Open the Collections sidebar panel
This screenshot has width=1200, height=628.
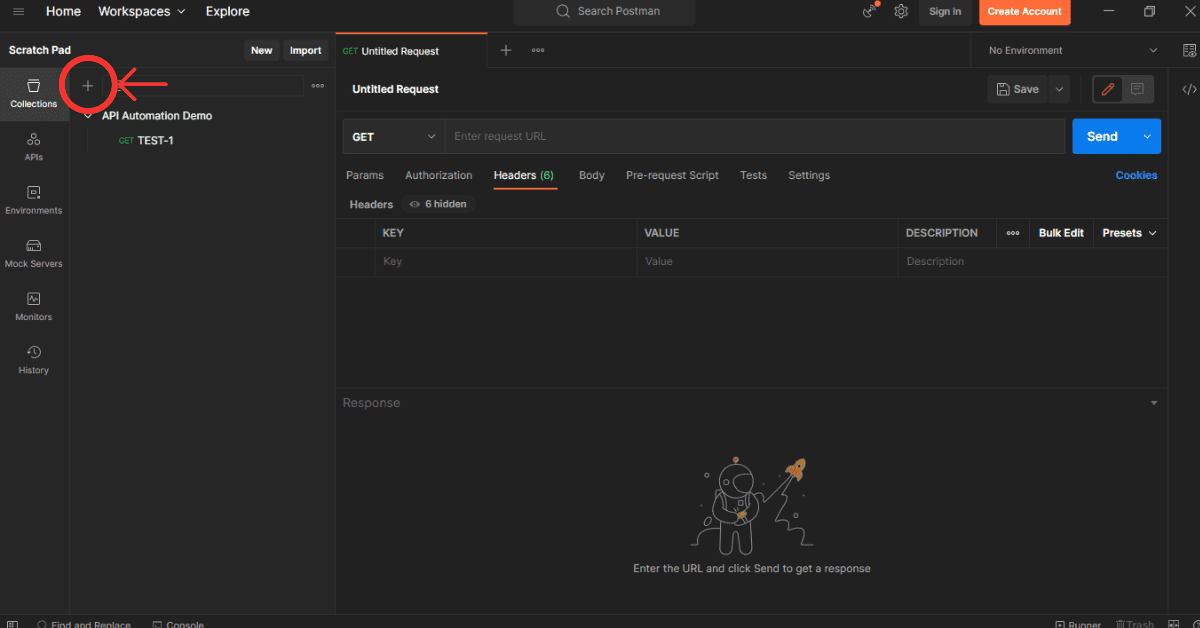point(34,93)
